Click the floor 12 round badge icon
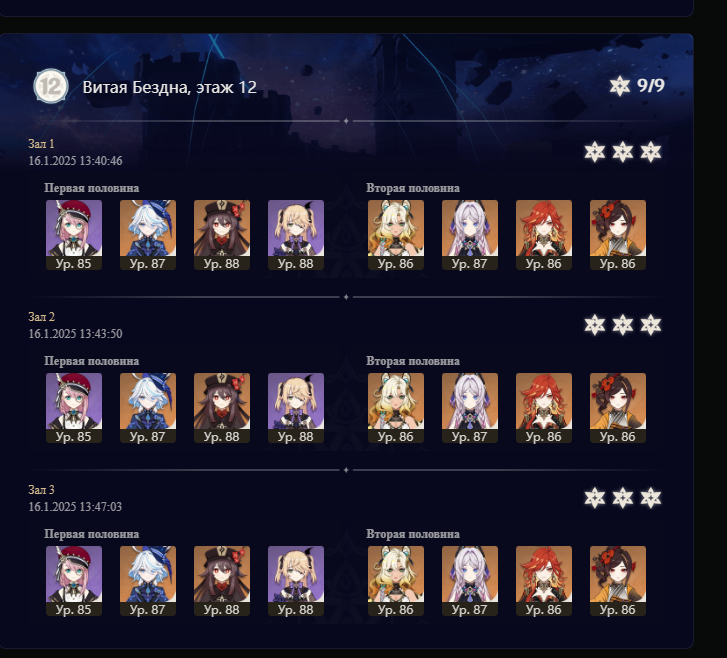 [51, 86]
